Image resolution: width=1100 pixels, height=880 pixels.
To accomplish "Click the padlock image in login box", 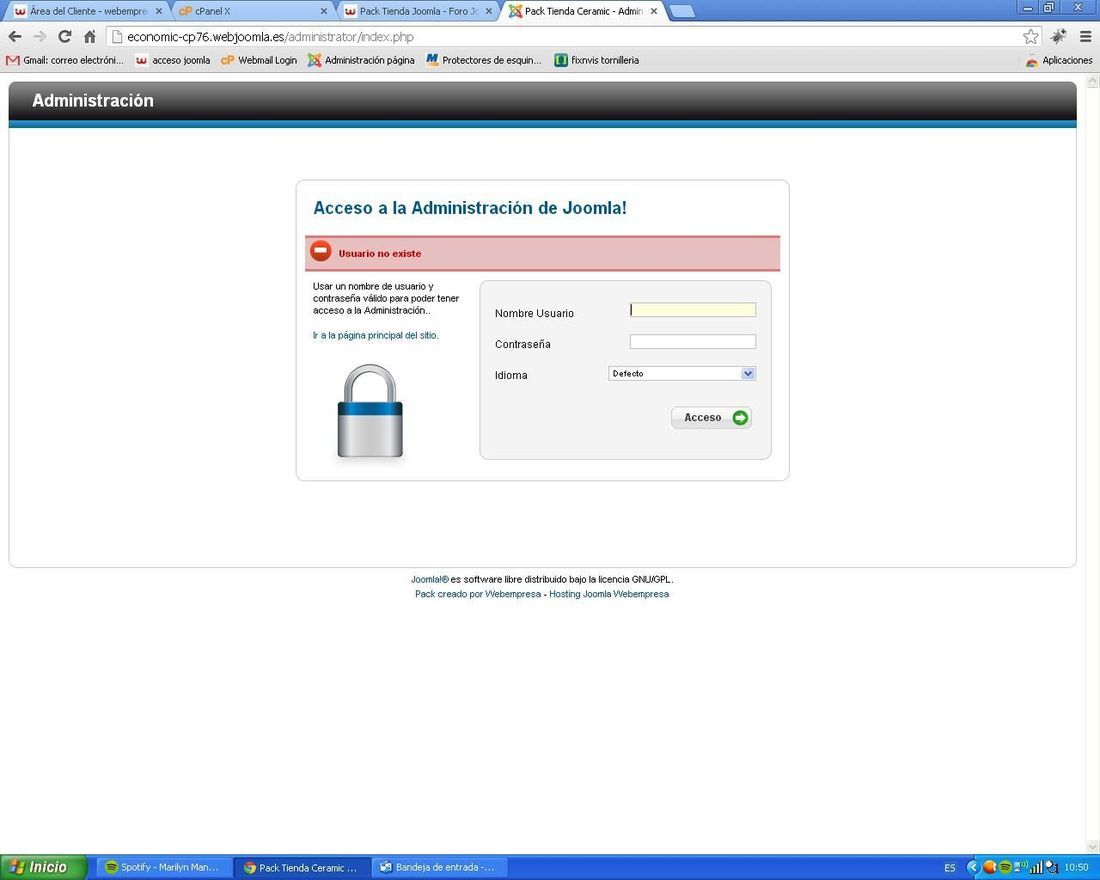I will point(370,411).
